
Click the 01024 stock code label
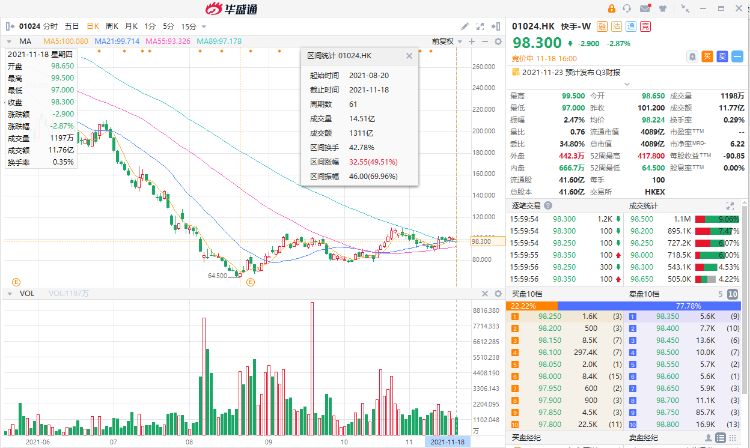(29, 26)
